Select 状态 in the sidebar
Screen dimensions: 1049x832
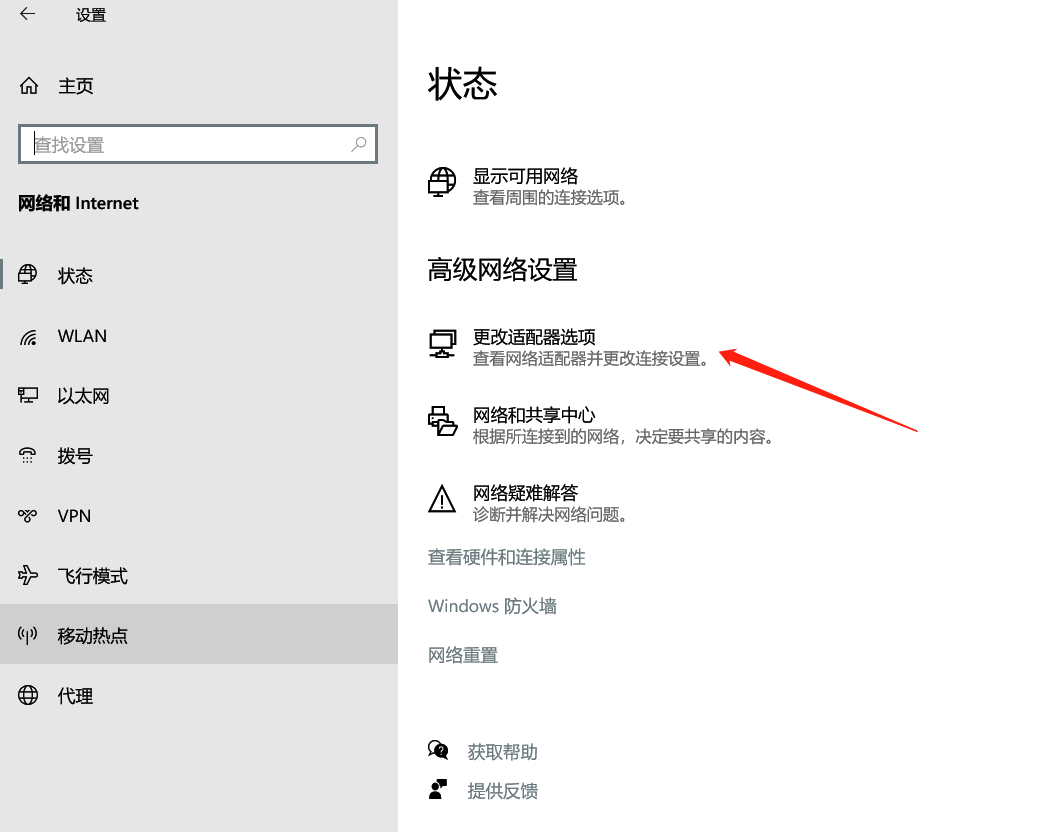pyautogui.click(x=199, y=276)
